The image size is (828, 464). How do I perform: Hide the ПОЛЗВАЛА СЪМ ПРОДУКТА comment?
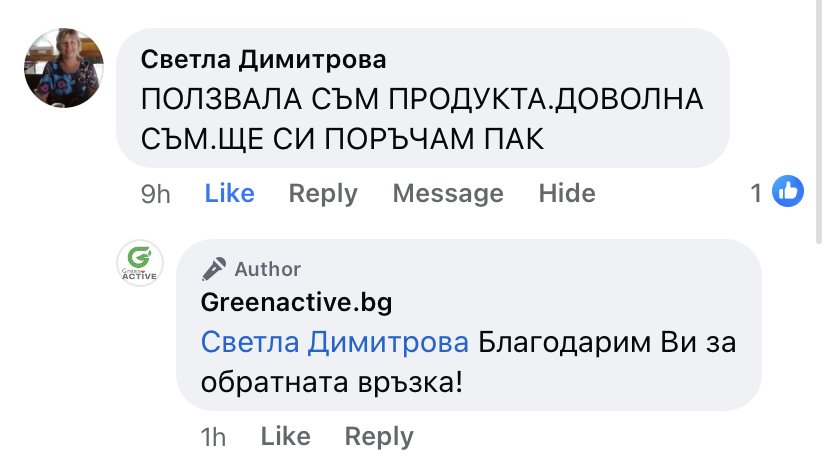click(x=567, y=193)
